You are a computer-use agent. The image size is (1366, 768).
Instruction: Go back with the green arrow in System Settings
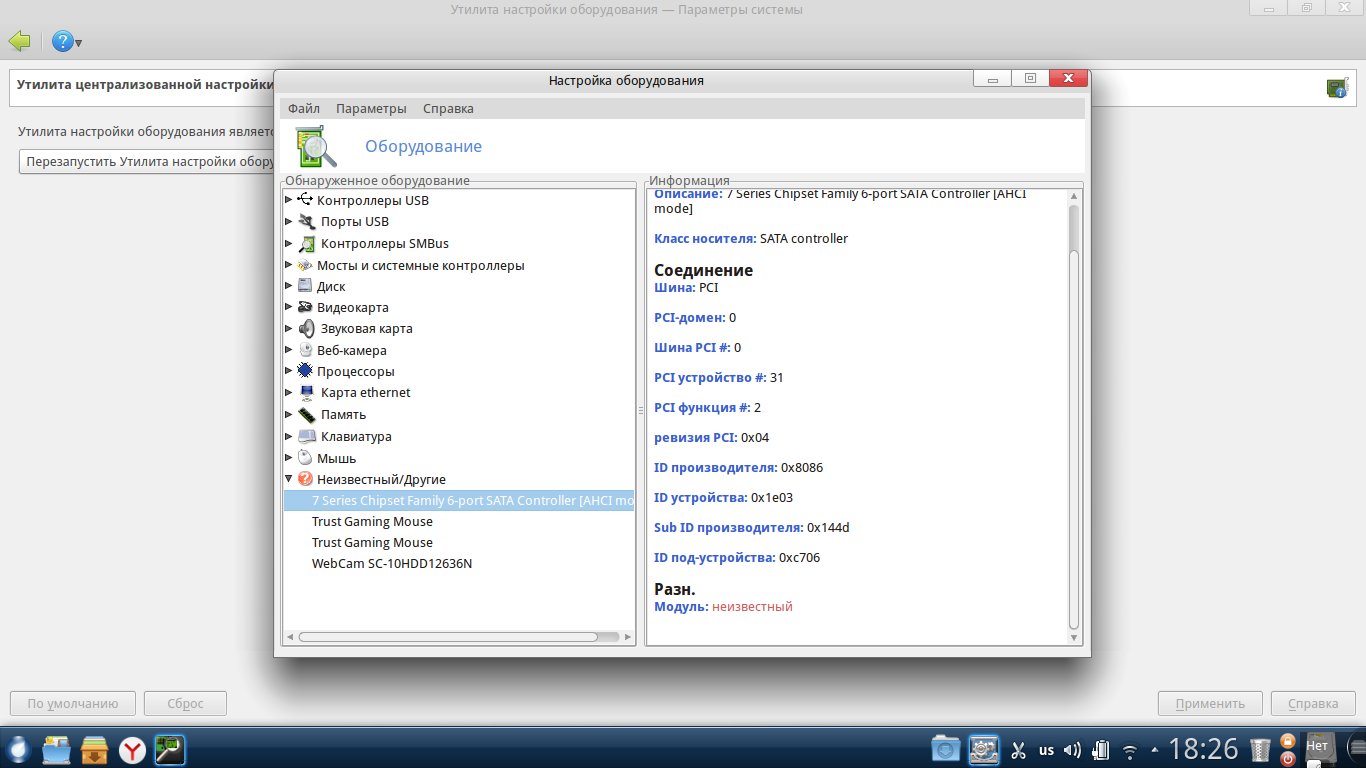pos(19,41)
